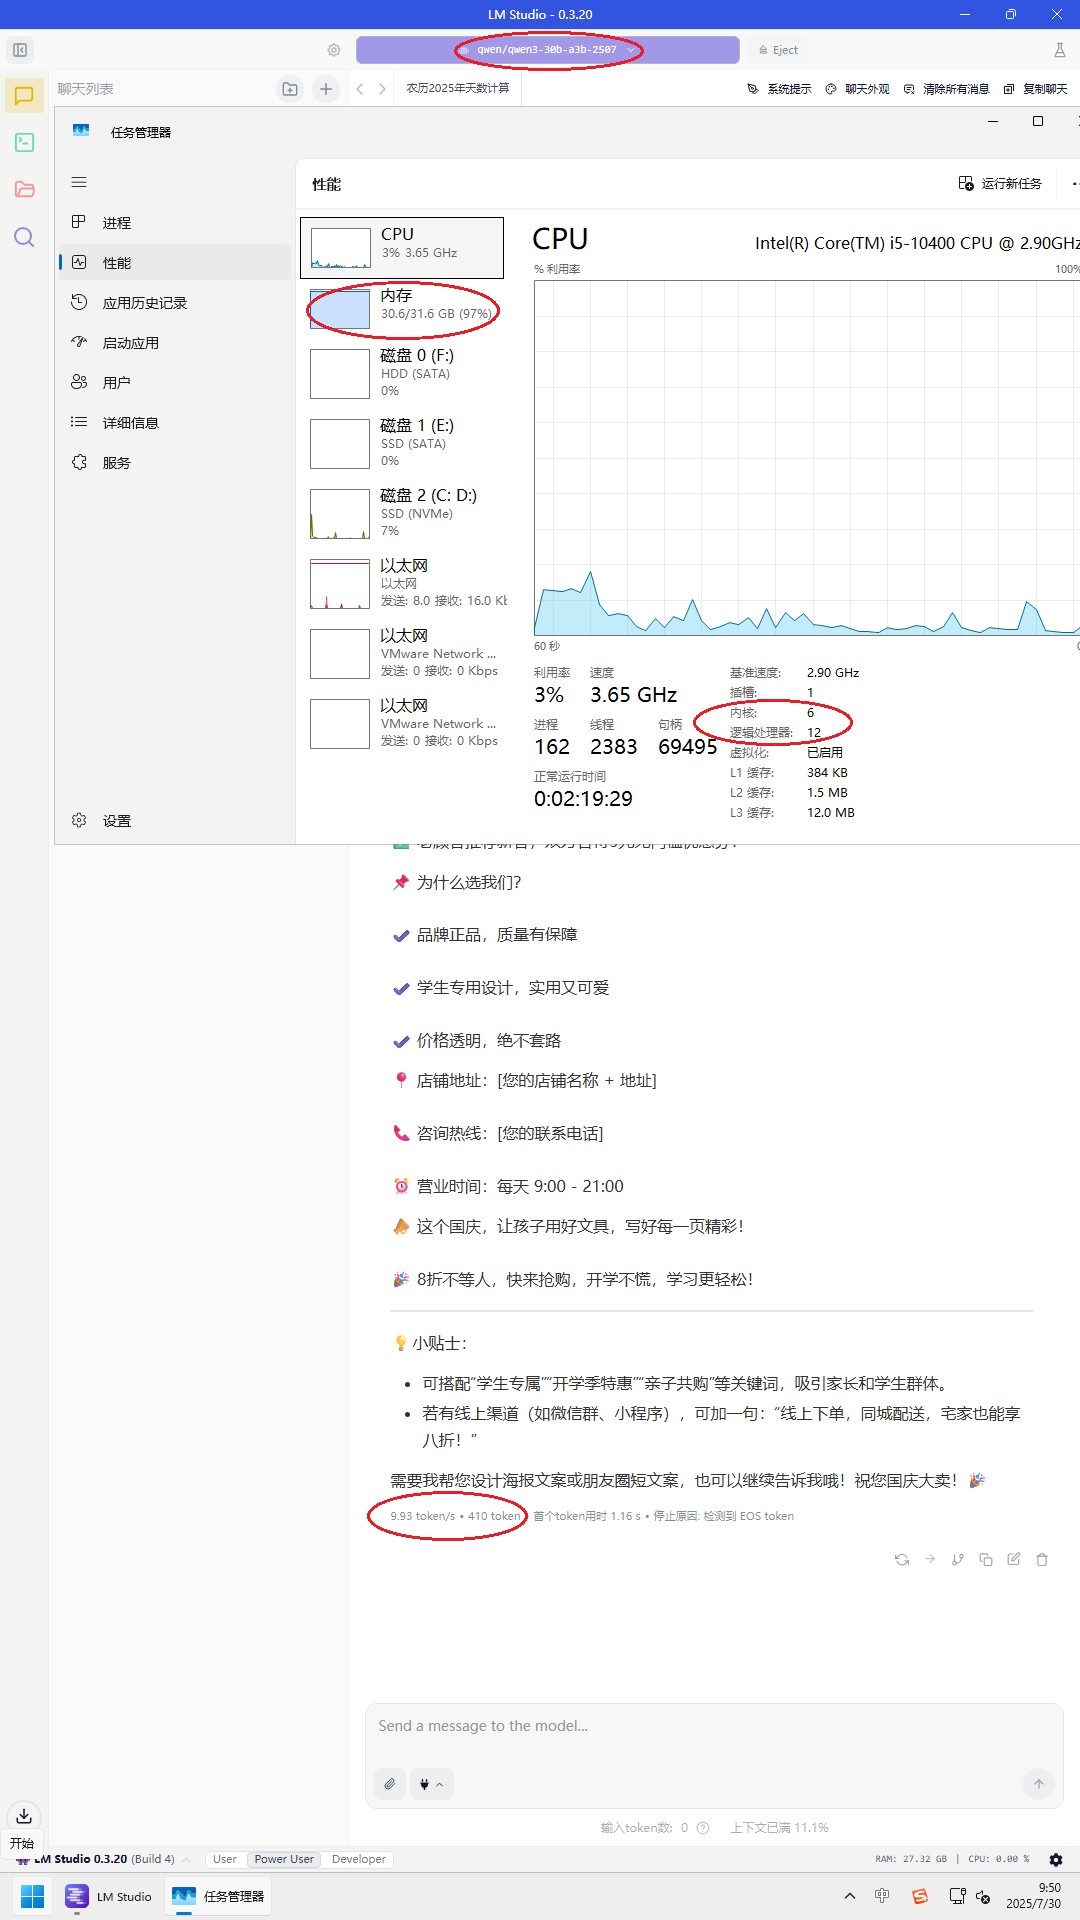Viewport: 1080px width, 1920px height.
Task: Select 磁盘 0 (F:) HDD performance item
Action: tap(402, 373)
